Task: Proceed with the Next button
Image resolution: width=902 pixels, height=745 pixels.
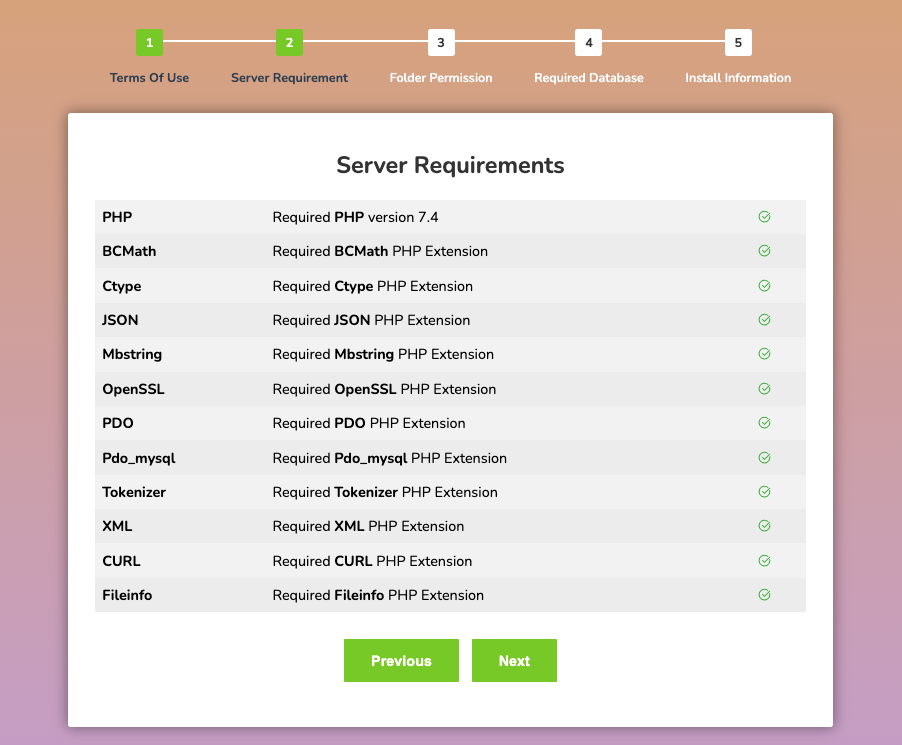Action: pos(514,660)
